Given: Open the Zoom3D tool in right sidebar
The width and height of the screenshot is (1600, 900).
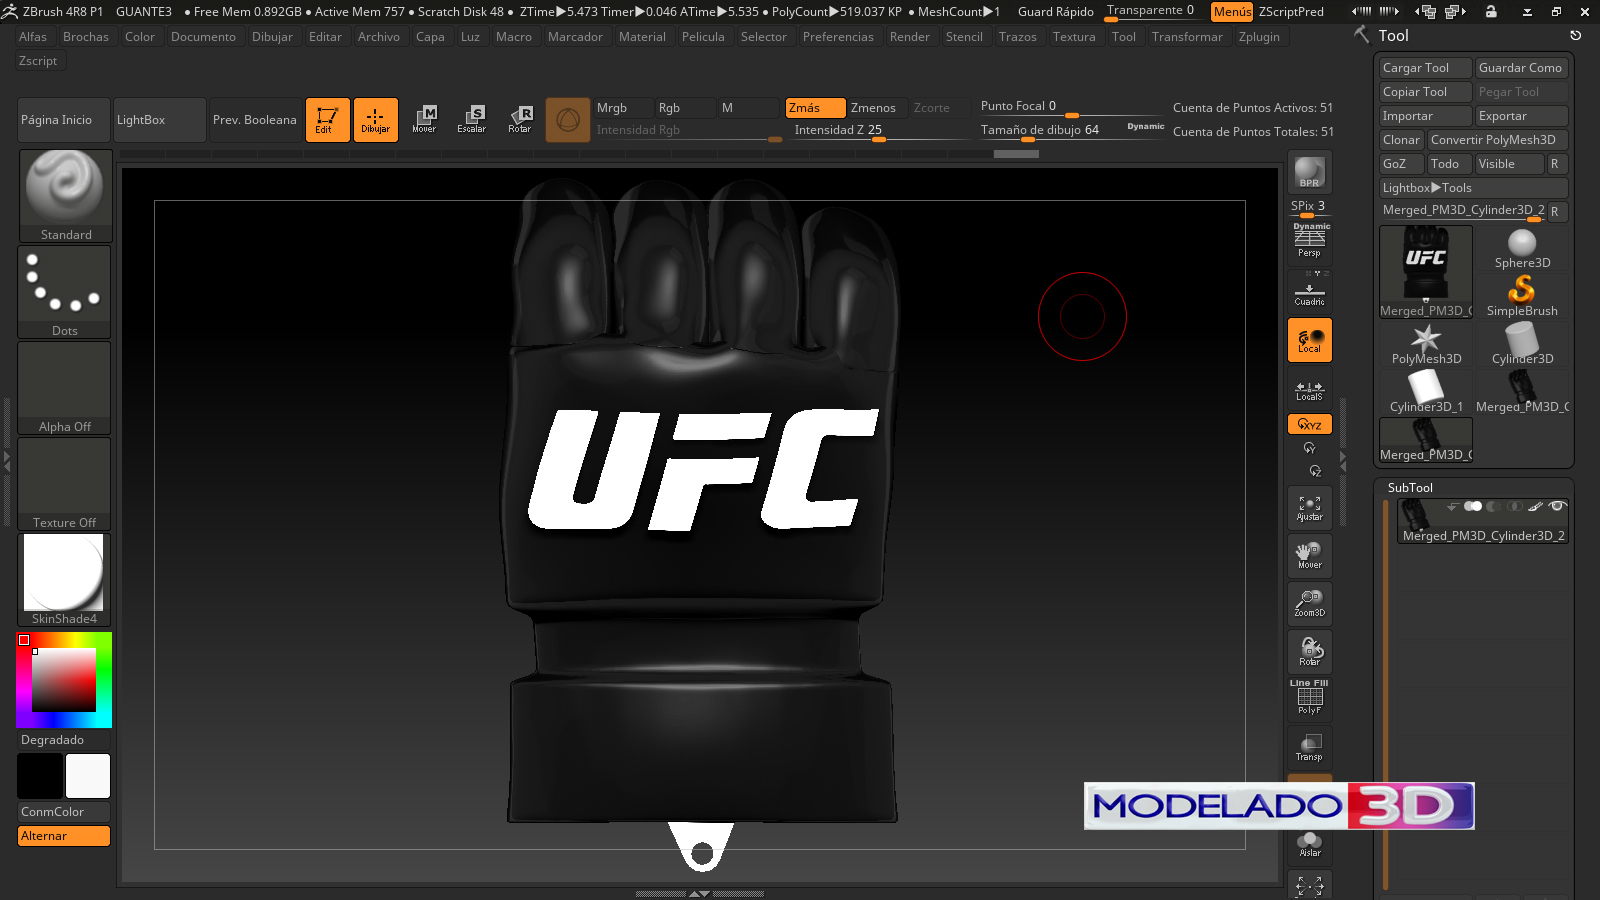Looking at the screenshot, I should click(x=1309, y=603).
